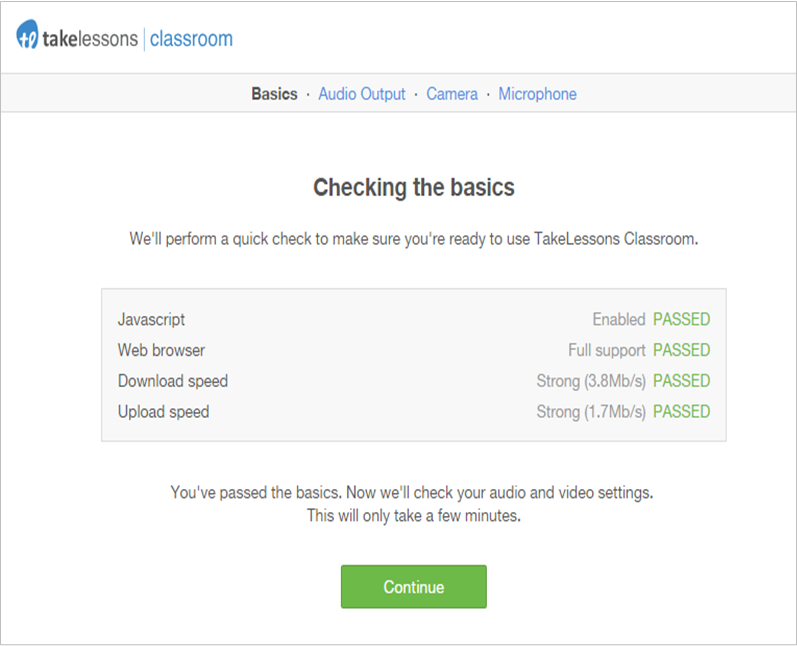Click the Upload speed row label

pyautogui.click(x=164, y=411)
